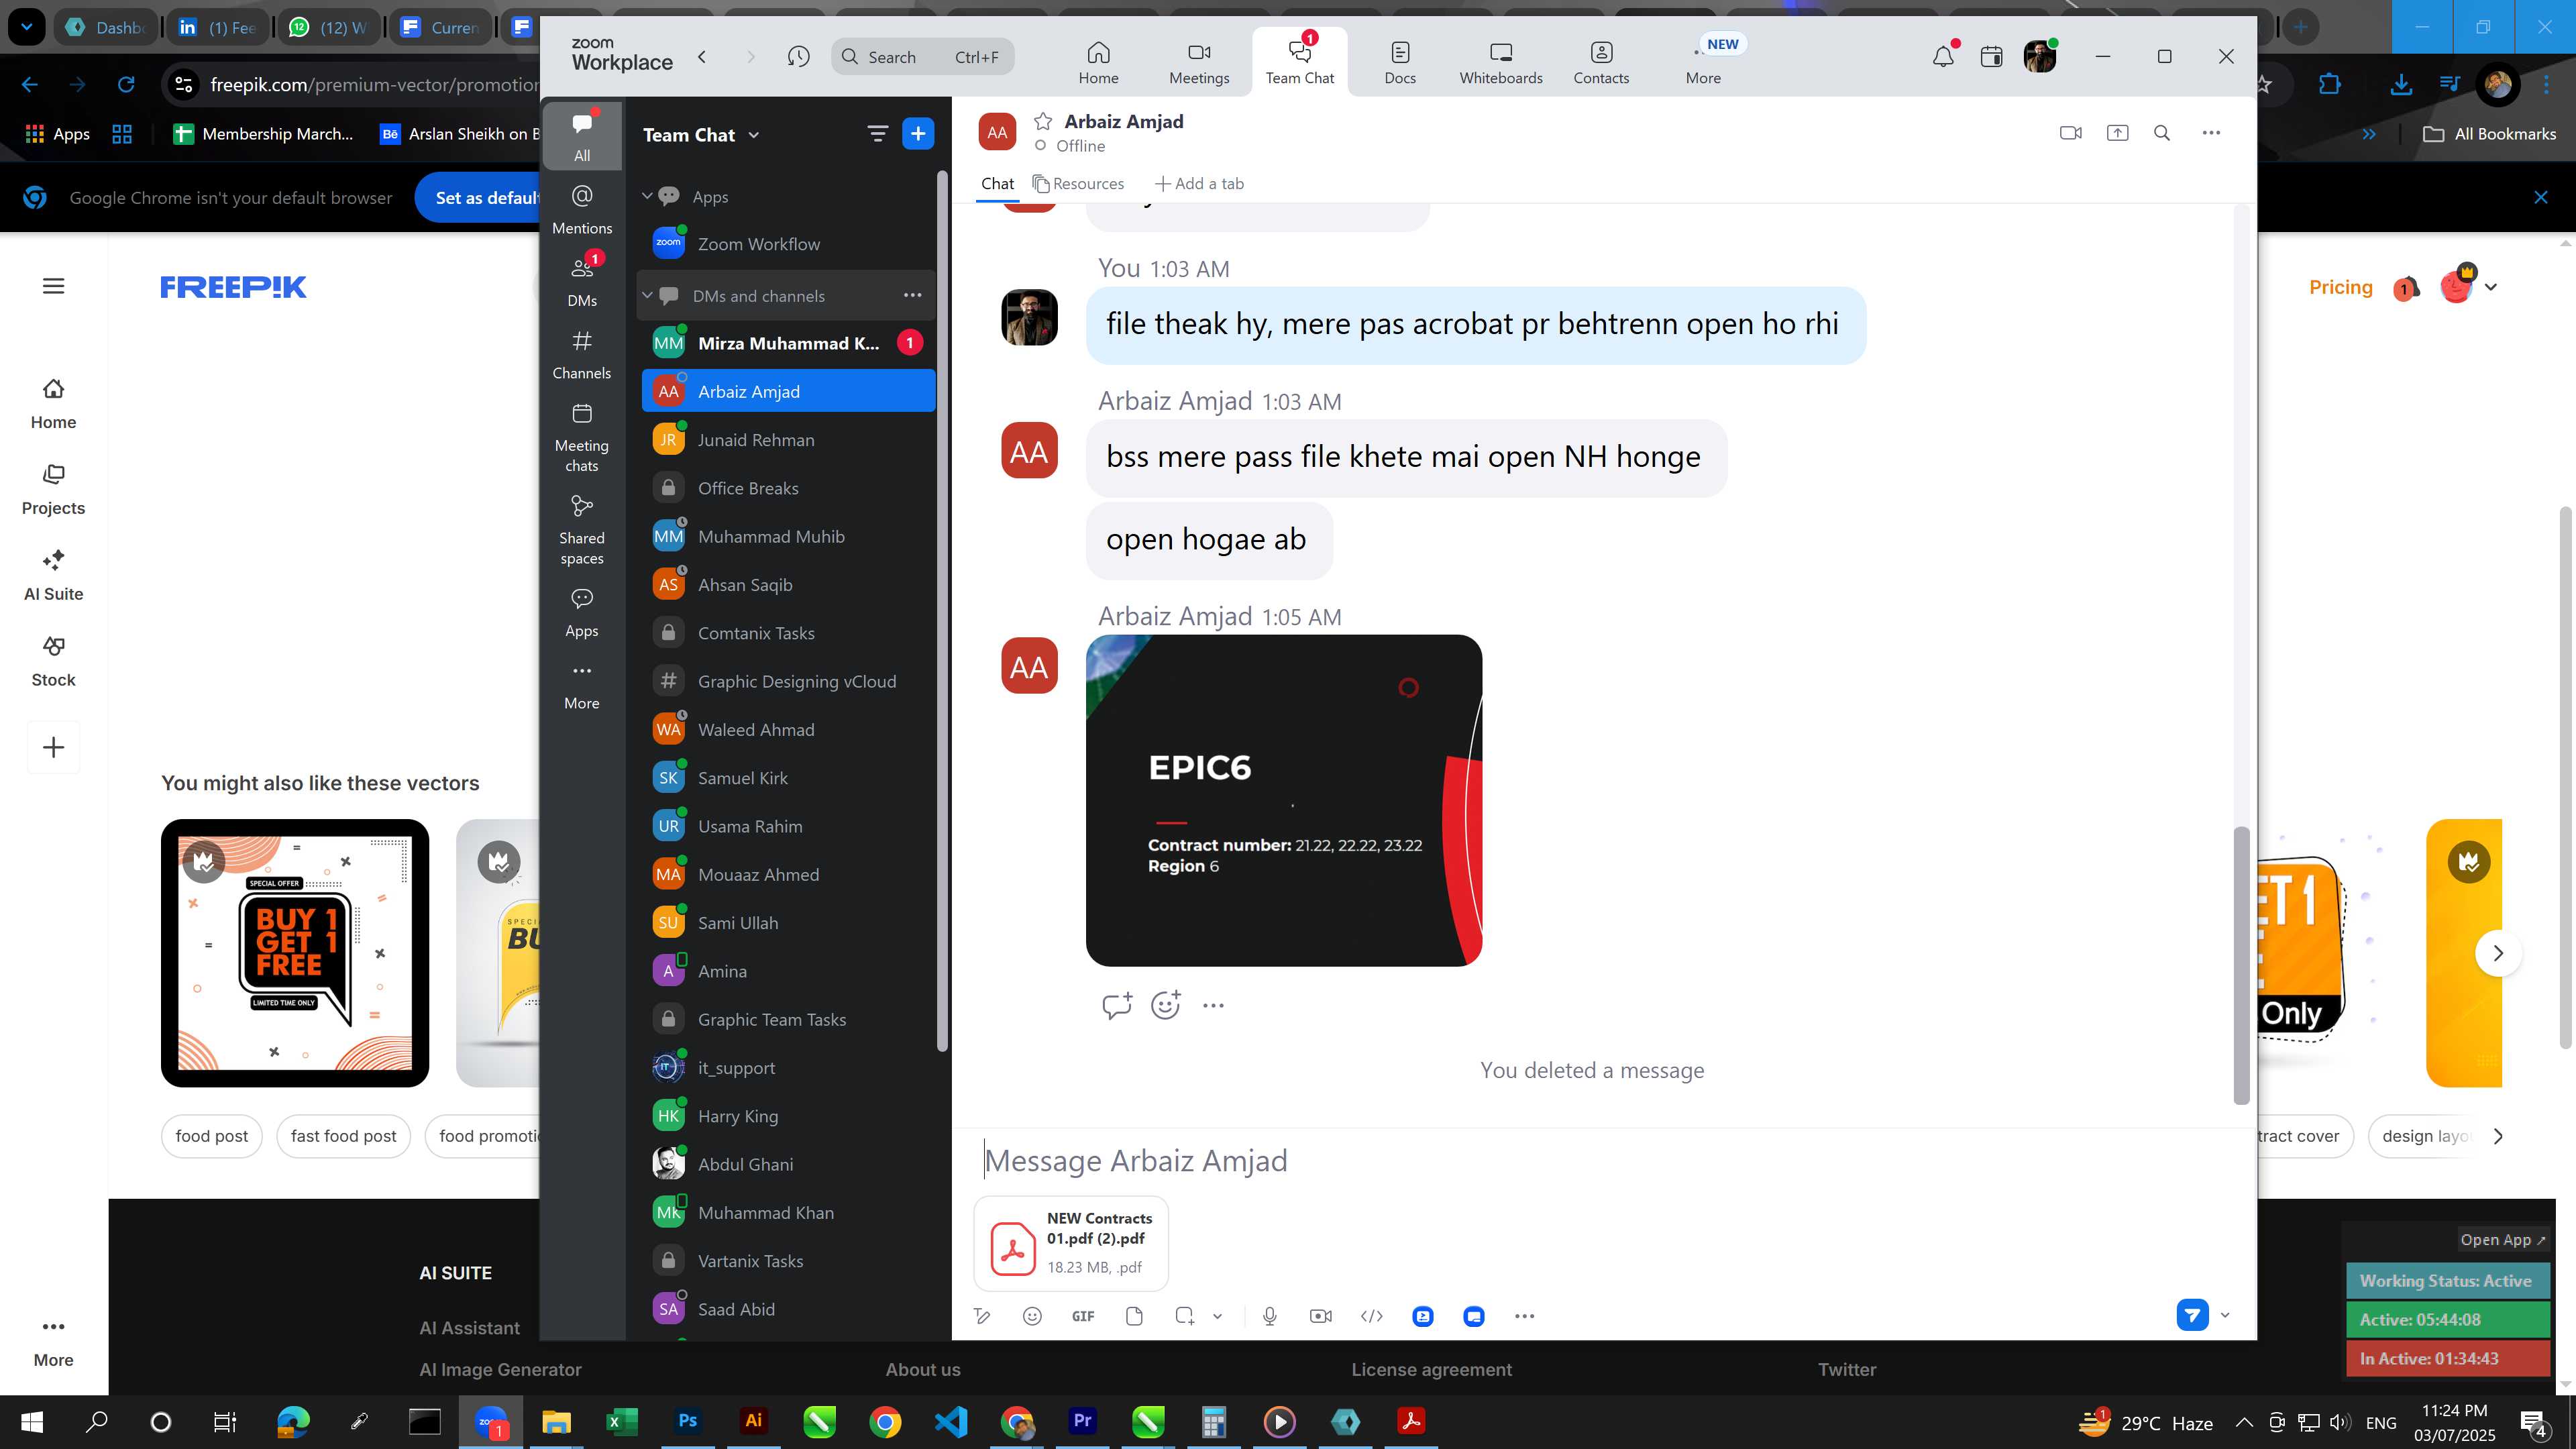This screenshot has height=1449, width=2576.
Task: Open the calendar icon in Zoom header
Action: [x=1991, y=56]
